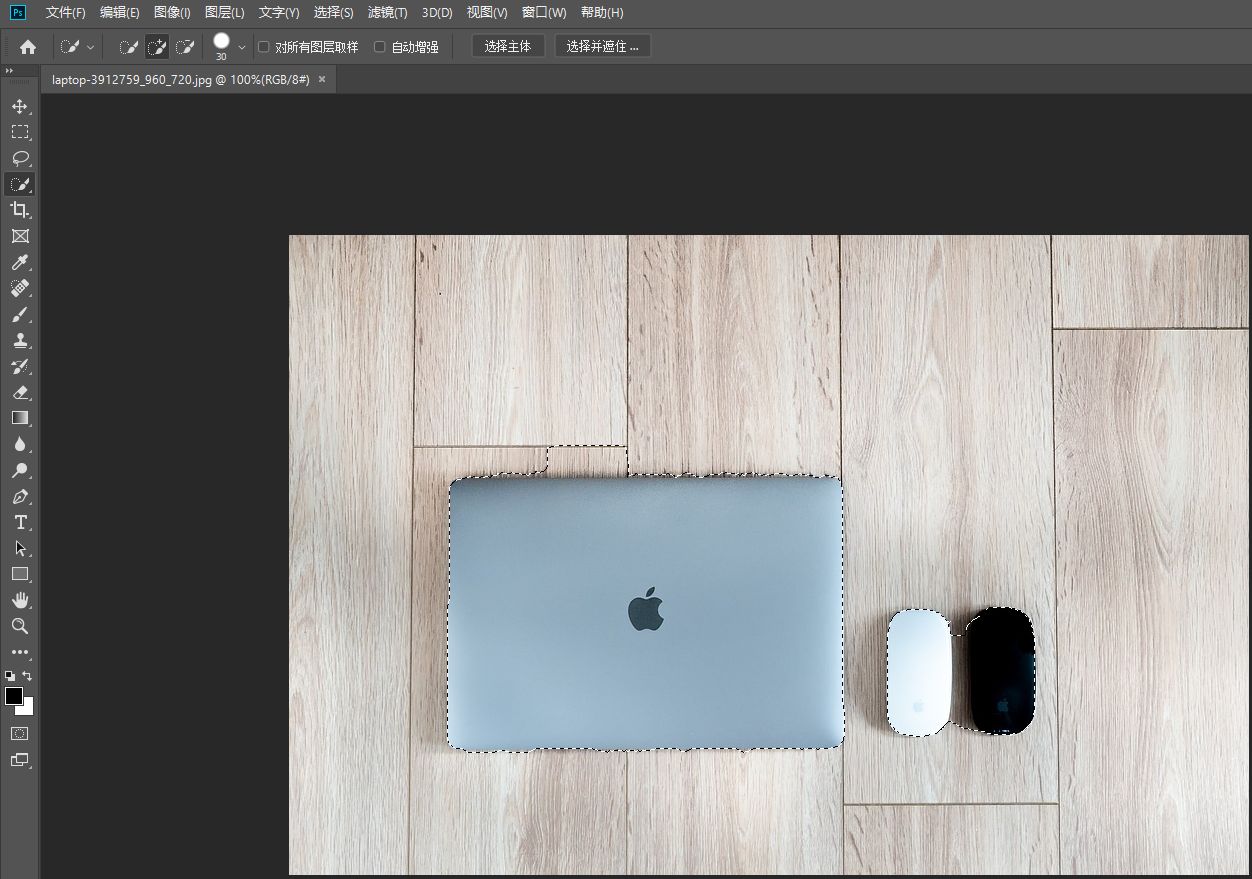Screen dimensions: 1252x879
Task: Change the screen mode
Action: (x=20, y=760)
